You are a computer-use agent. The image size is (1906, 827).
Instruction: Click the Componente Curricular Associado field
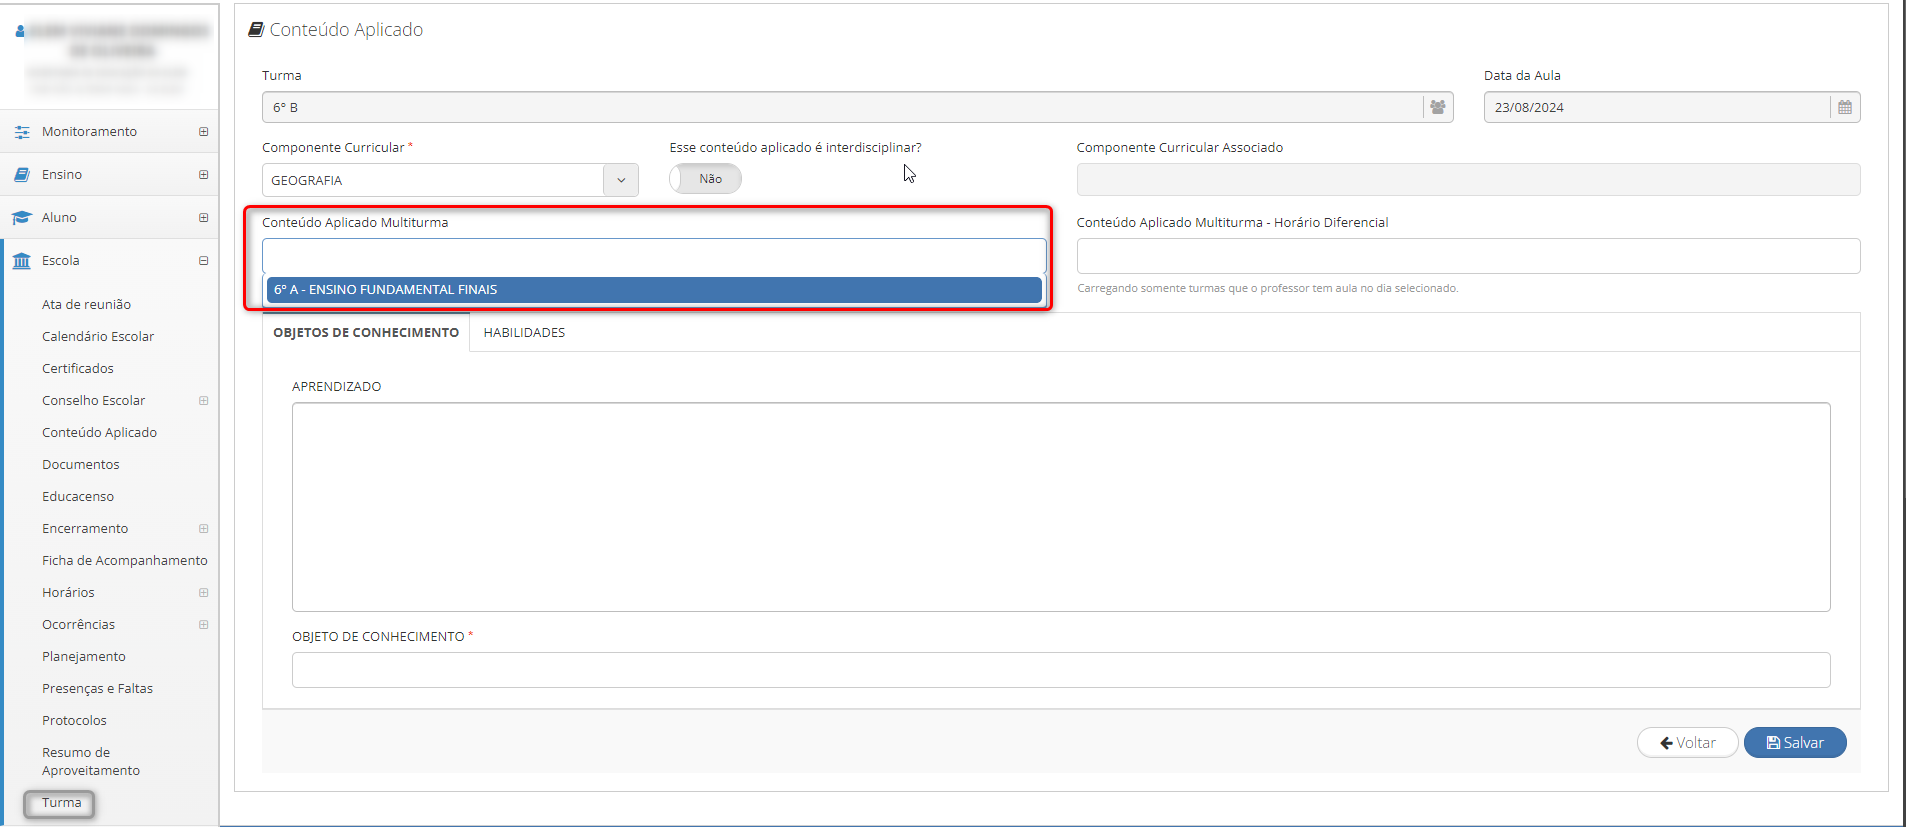1468,180
